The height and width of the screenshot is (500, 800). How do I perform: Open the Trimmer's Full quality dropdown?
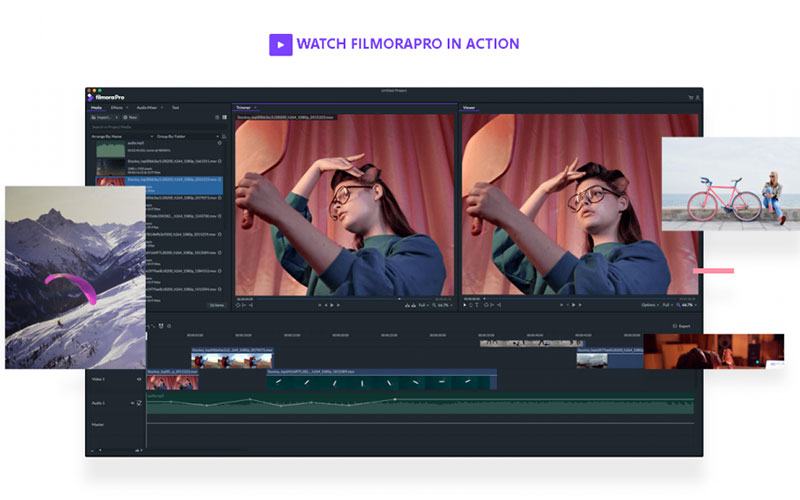click(423, 305)
